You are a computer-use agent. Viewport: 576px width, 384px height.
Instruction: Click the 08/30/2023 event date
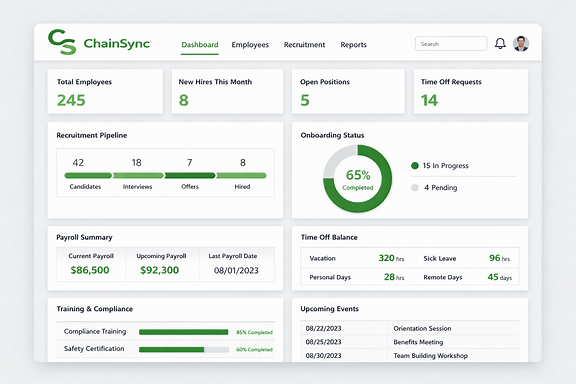point(323,356)
